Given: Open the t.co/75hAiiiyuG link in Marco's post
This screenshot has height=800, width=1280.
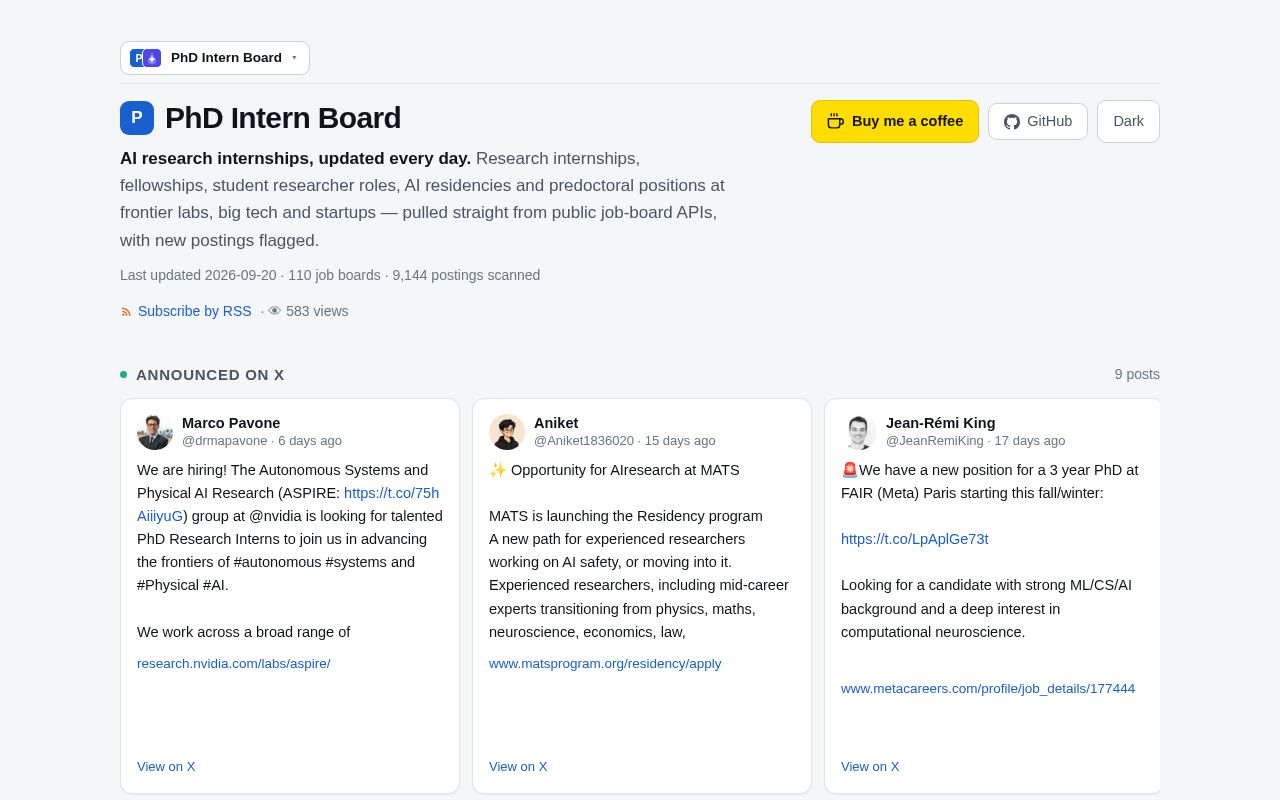Looking at the screenshot, I should click(391, 493).
